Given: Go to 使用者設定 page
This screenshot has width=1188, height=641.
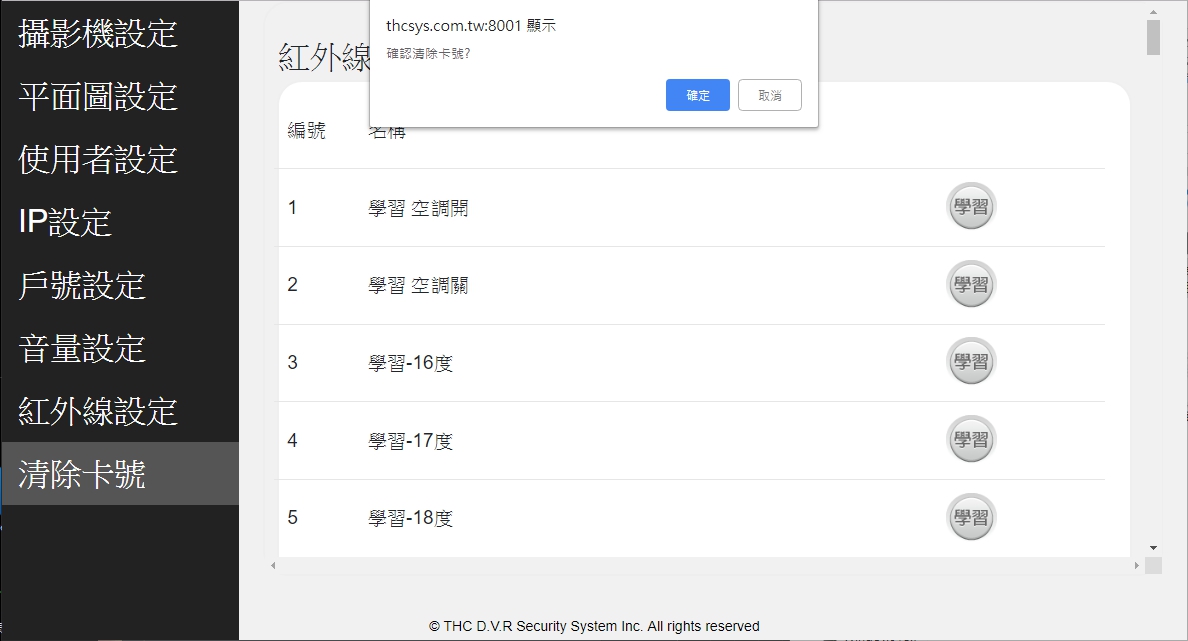Looking at the screenshot, I should [x=98, y=159].
